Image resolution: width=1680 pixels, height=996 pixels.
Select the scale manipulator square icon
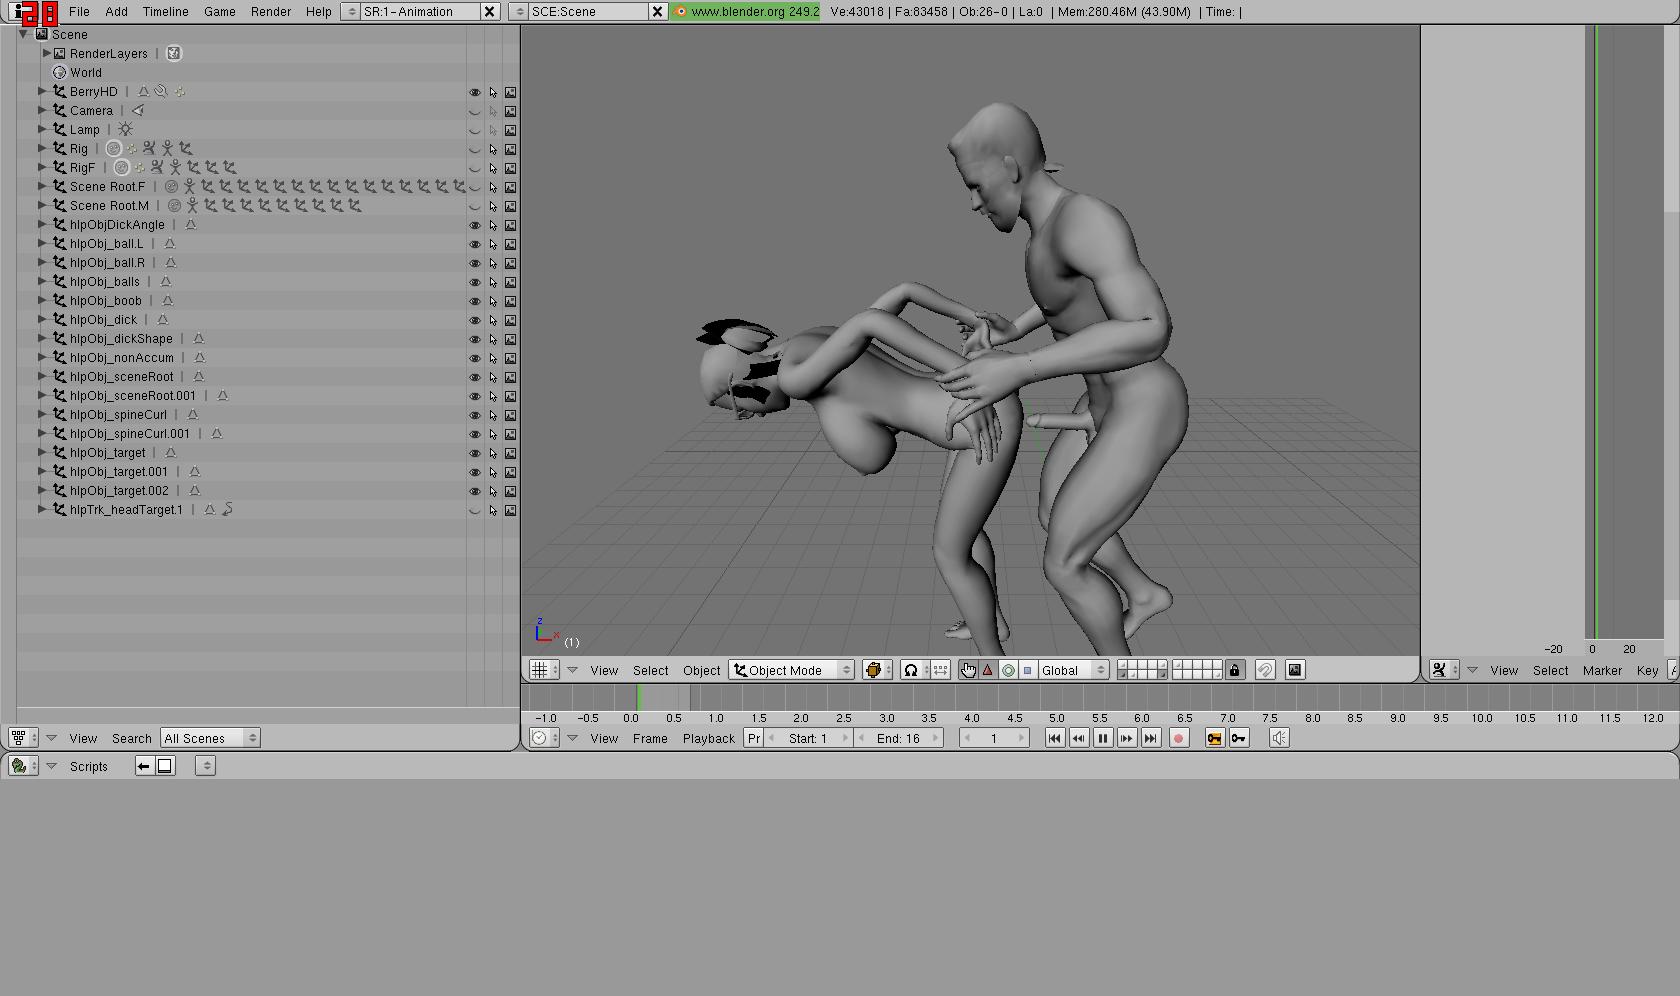[1027, 670]
